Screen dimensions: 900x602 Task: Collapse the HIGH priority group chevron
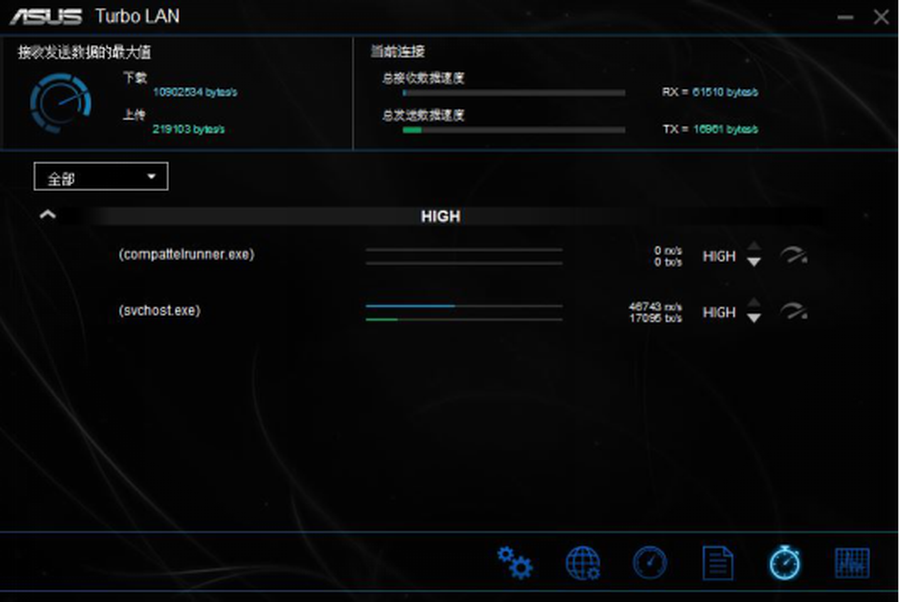47,215
